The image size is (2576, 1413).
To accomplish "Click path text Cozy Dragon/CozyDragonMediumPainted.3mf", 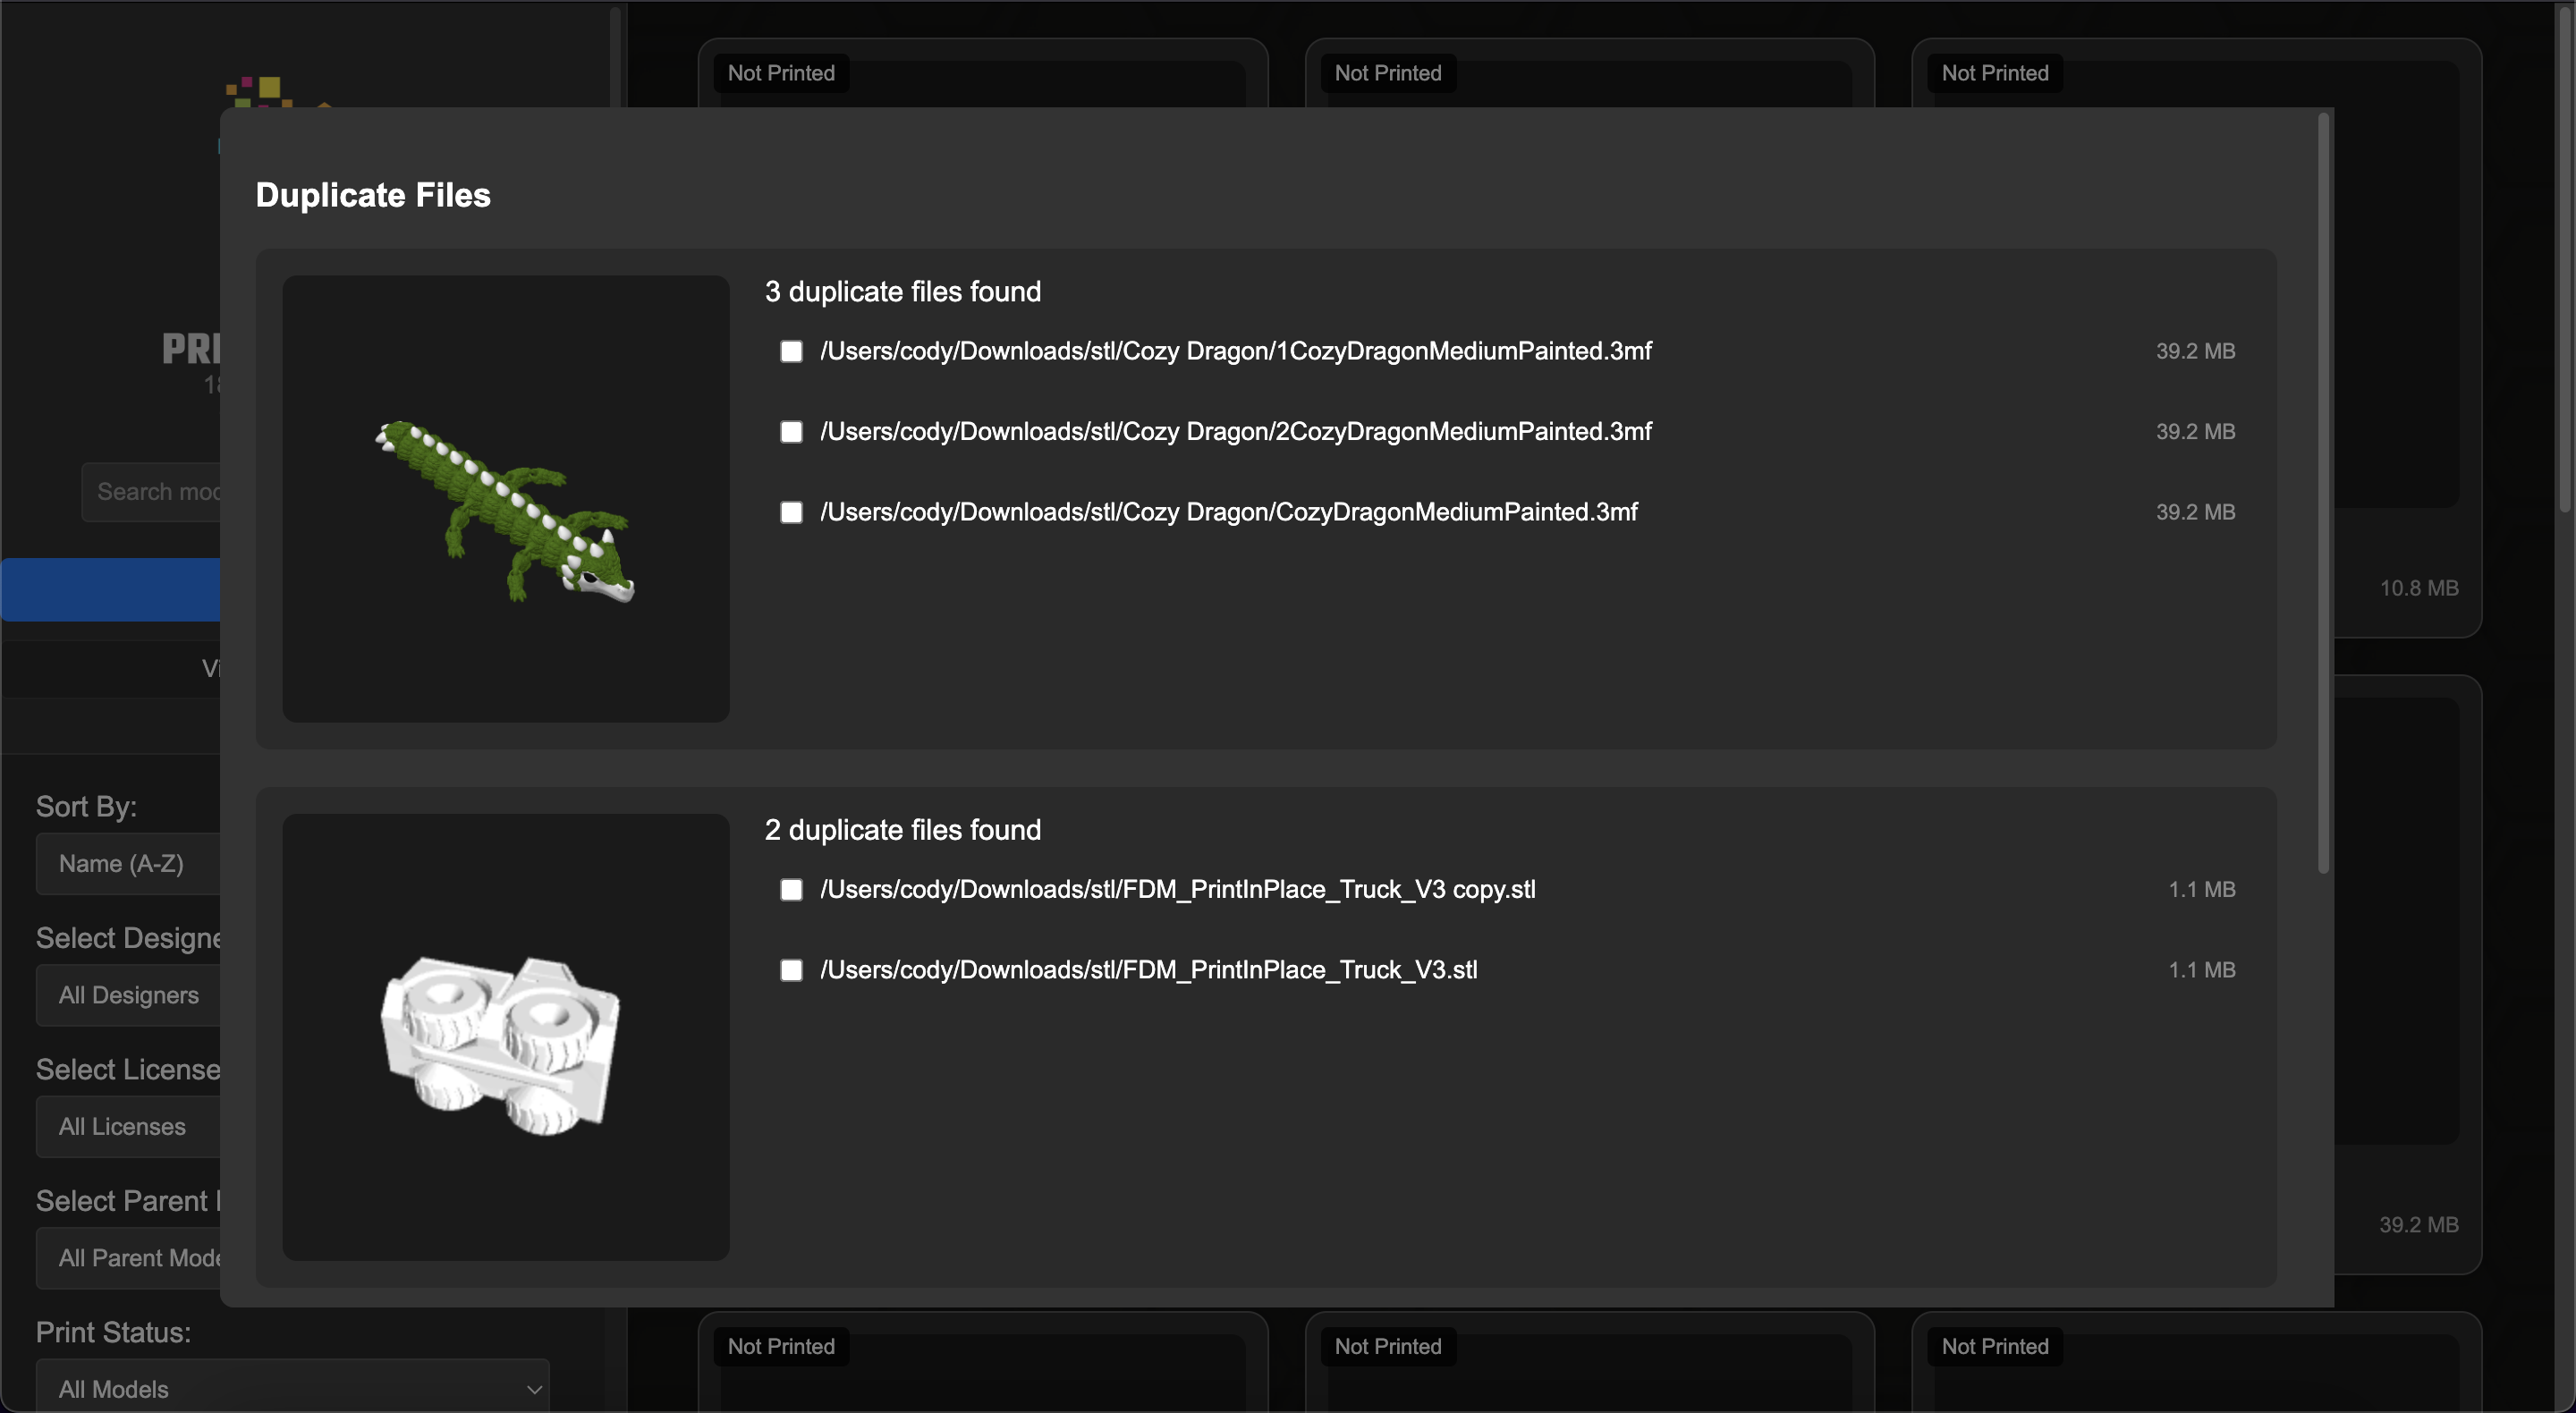I will [x=1228, y=512].
